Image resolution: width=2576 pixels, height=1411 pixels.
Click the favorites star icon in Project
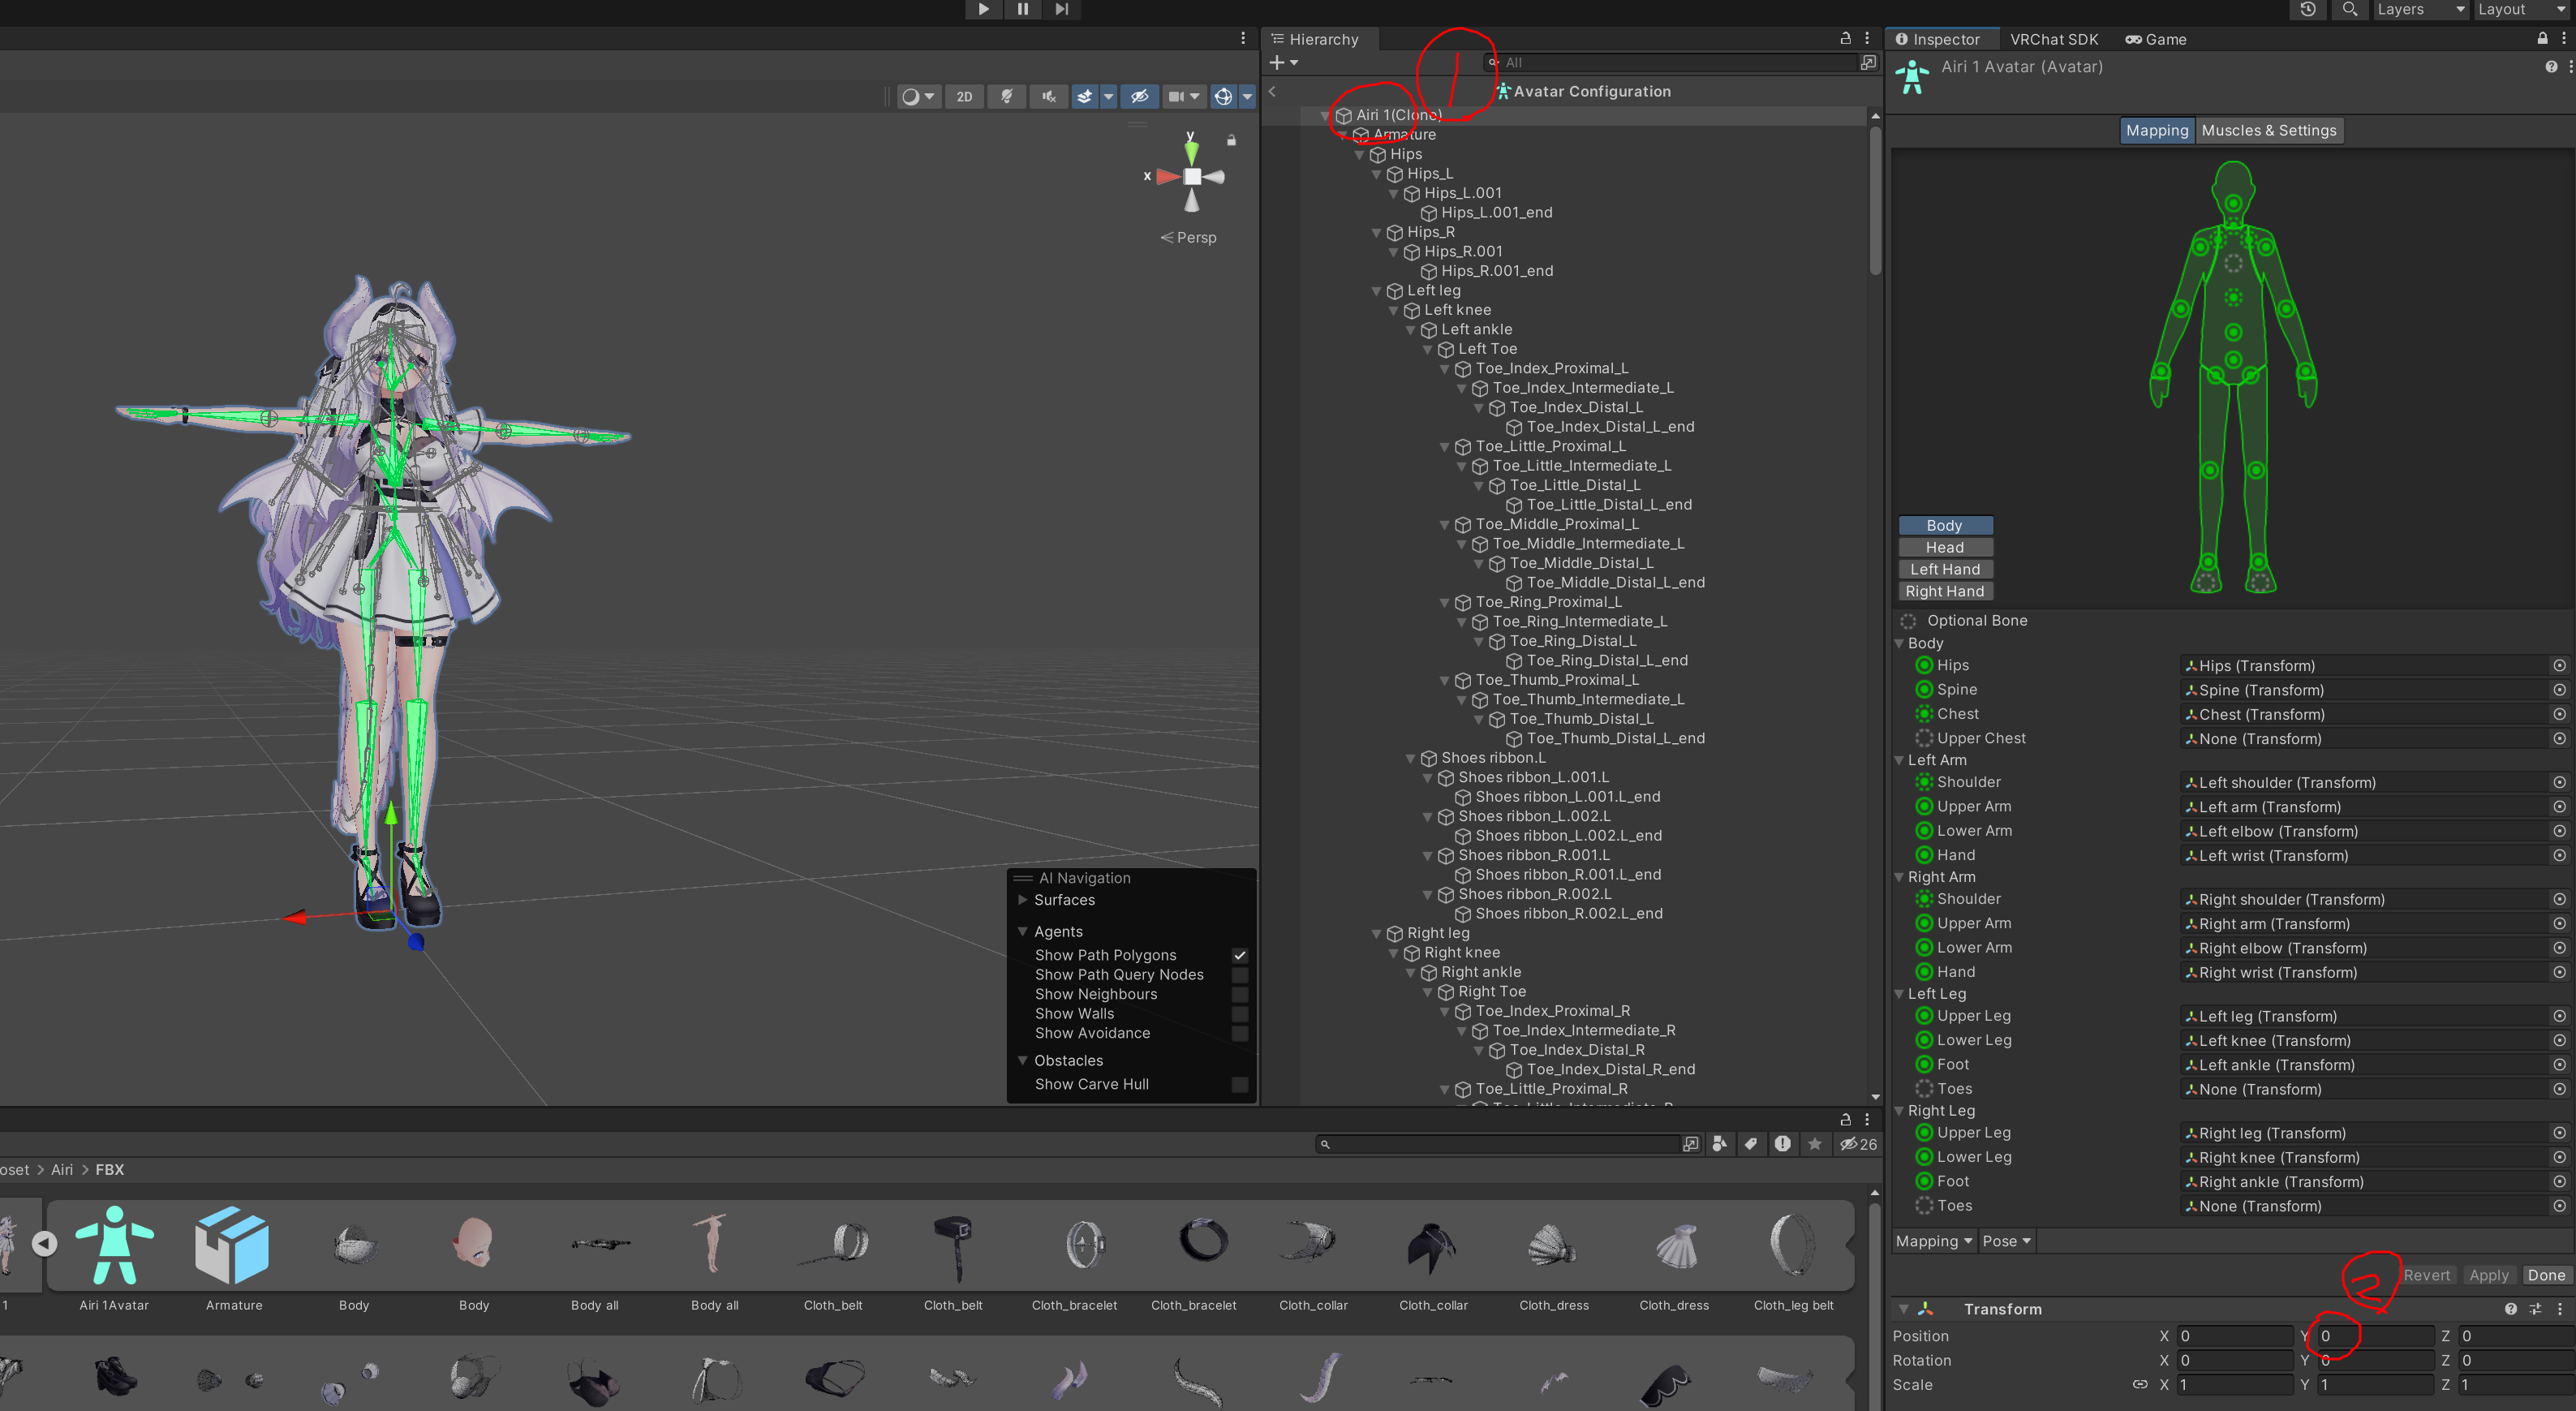pyautogui.click(x=1814, y=1144)
